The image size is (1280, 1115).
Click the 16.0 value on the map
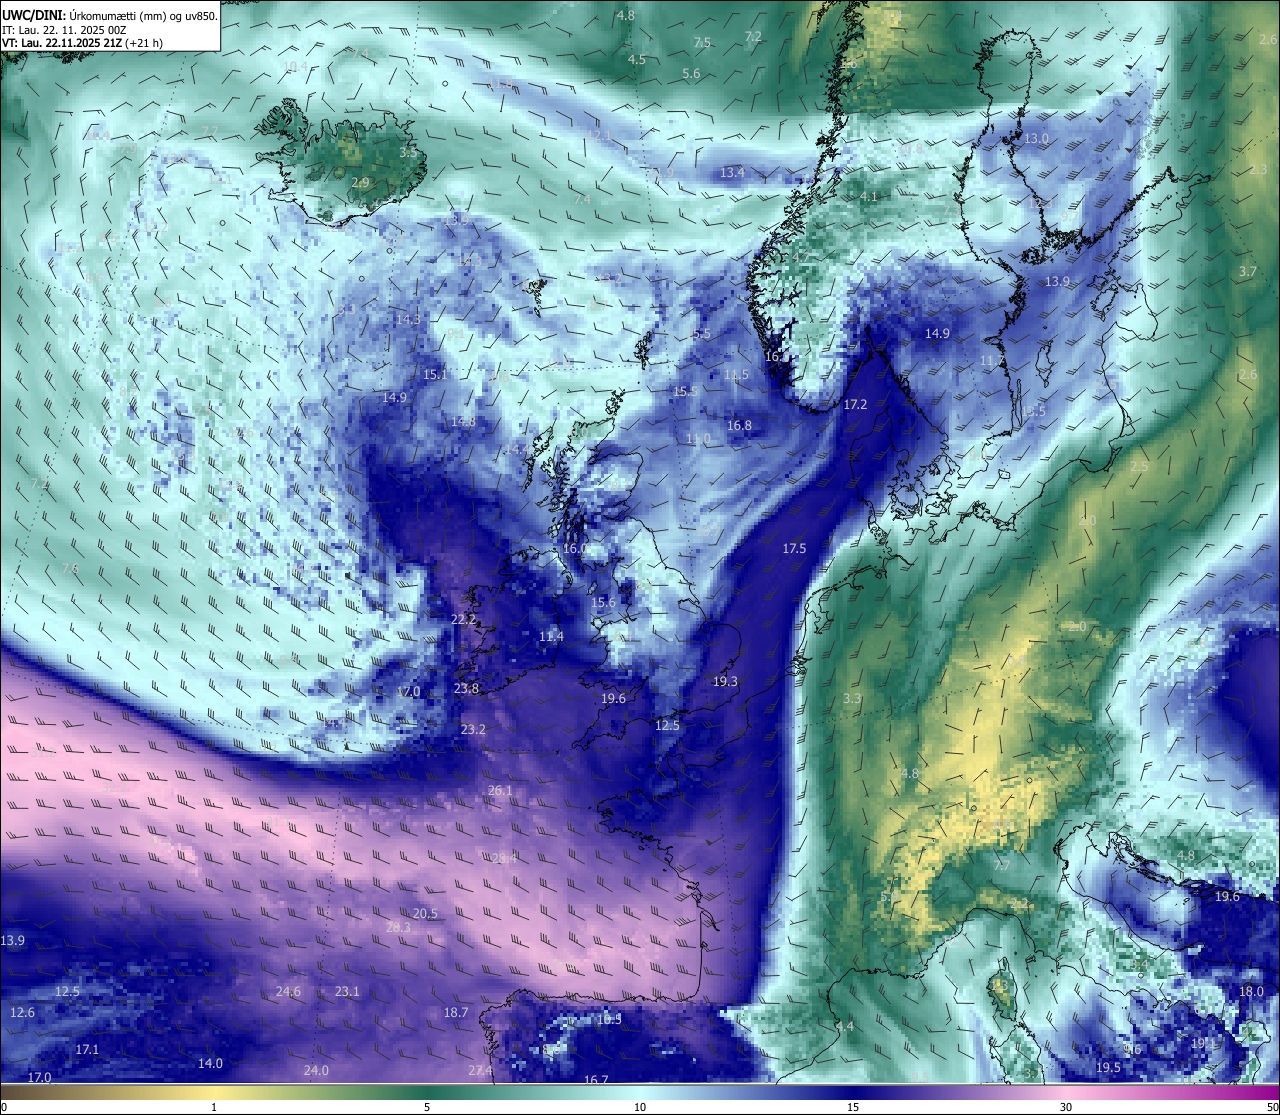(575, 549)
